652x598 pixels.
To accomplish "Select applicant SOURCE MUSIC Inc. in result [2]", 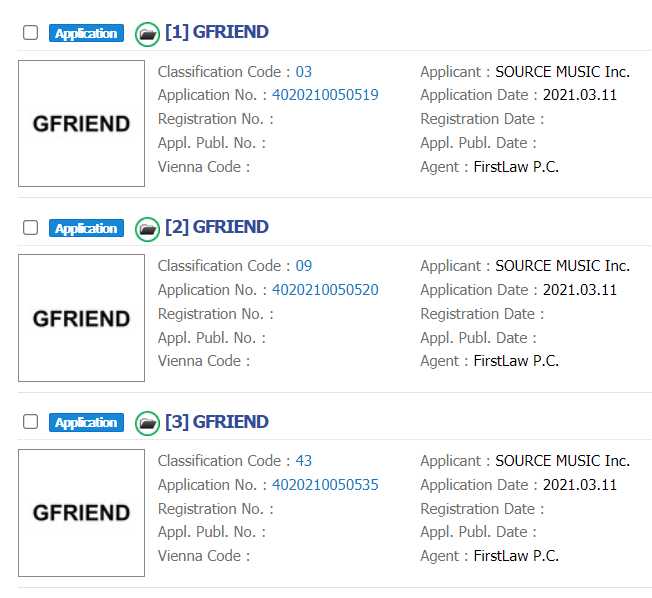I will 563,266.
